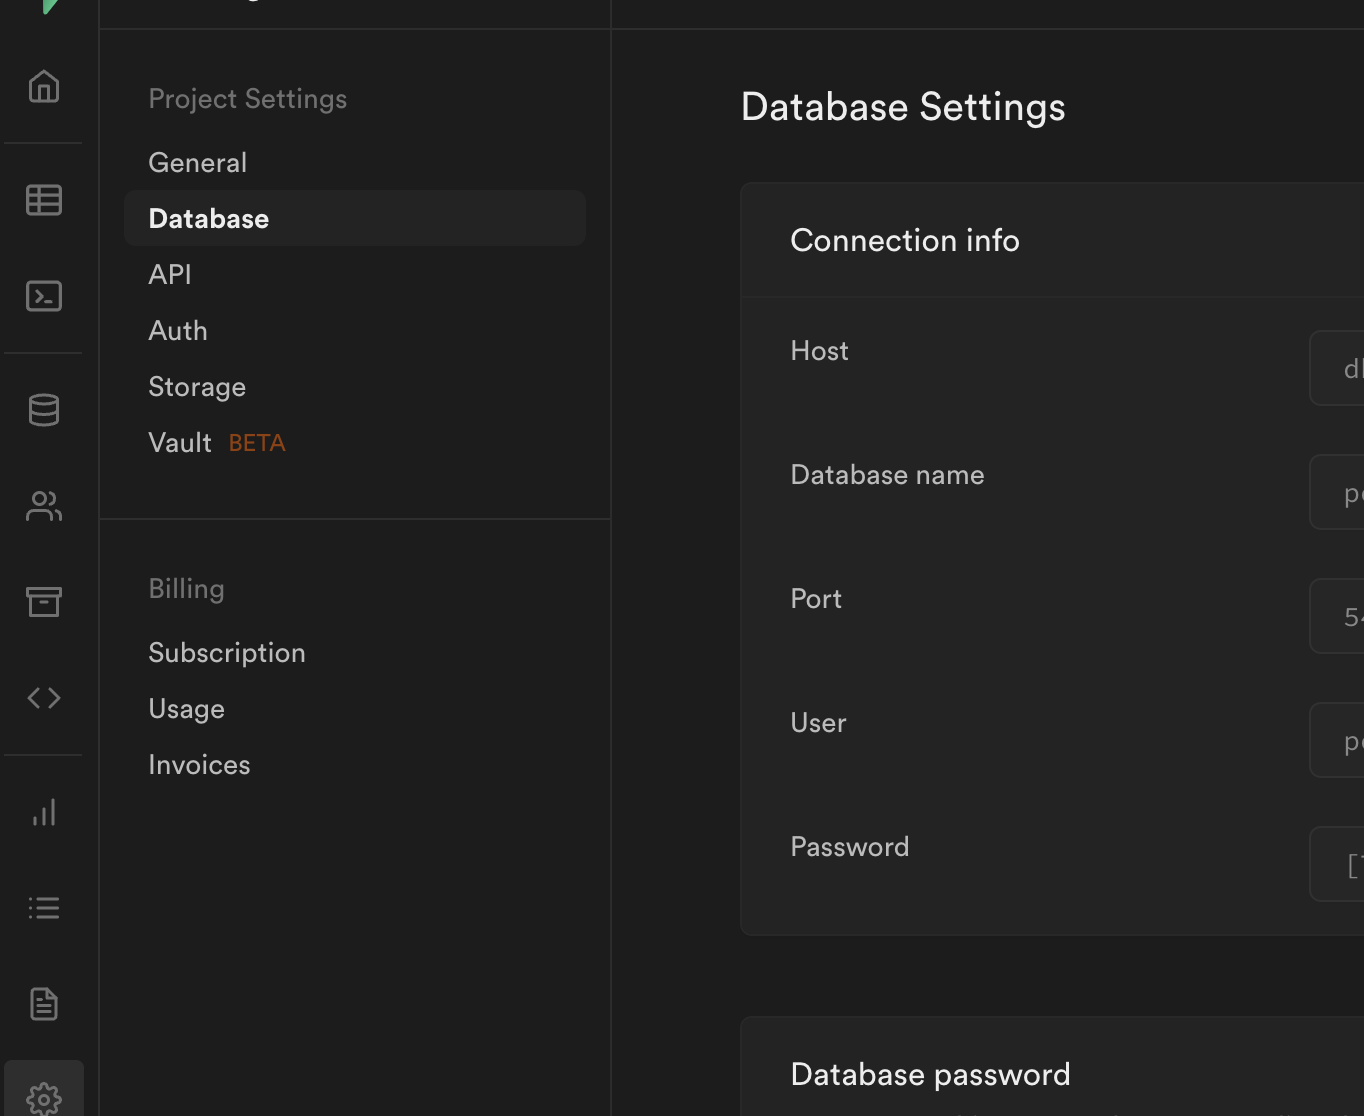Open the Authentication users icon
This screenshot has width=1364, height=1116.
coord(43,506)
